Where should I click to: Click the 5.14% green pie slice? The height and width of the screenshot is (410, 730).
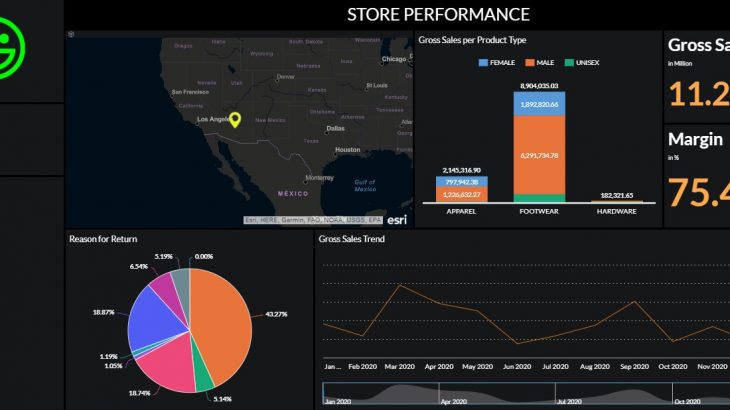coord(203,381)
